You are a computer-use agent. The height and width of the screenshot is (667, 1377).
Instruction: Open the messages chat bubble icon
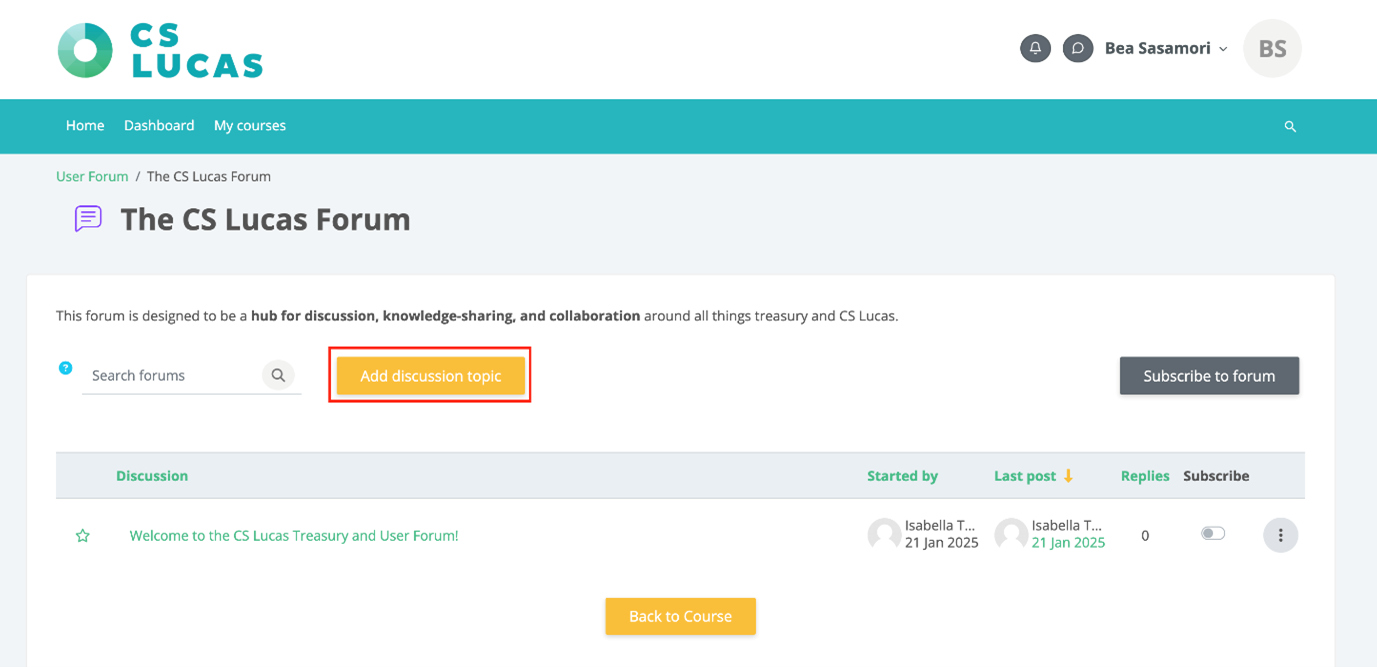tap(1077, 48)
